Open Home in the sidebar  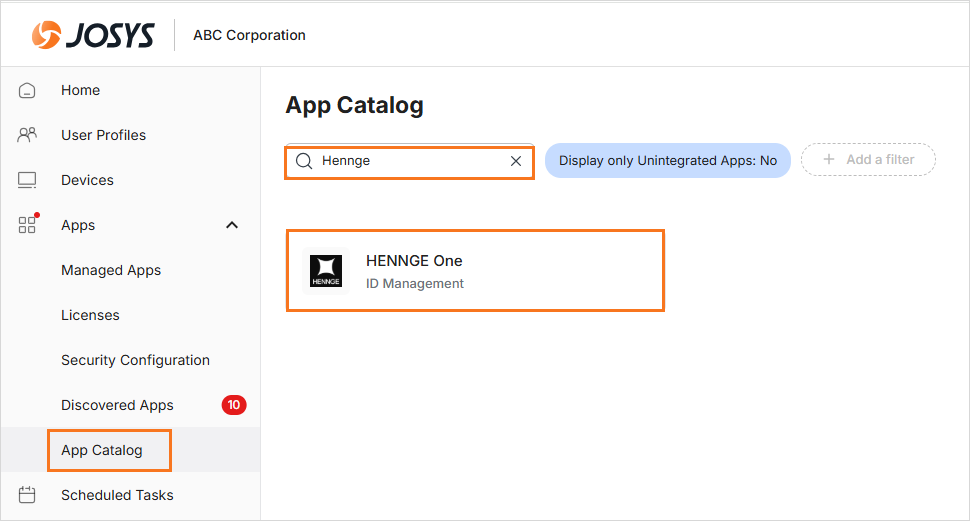[x=80, y=90]
